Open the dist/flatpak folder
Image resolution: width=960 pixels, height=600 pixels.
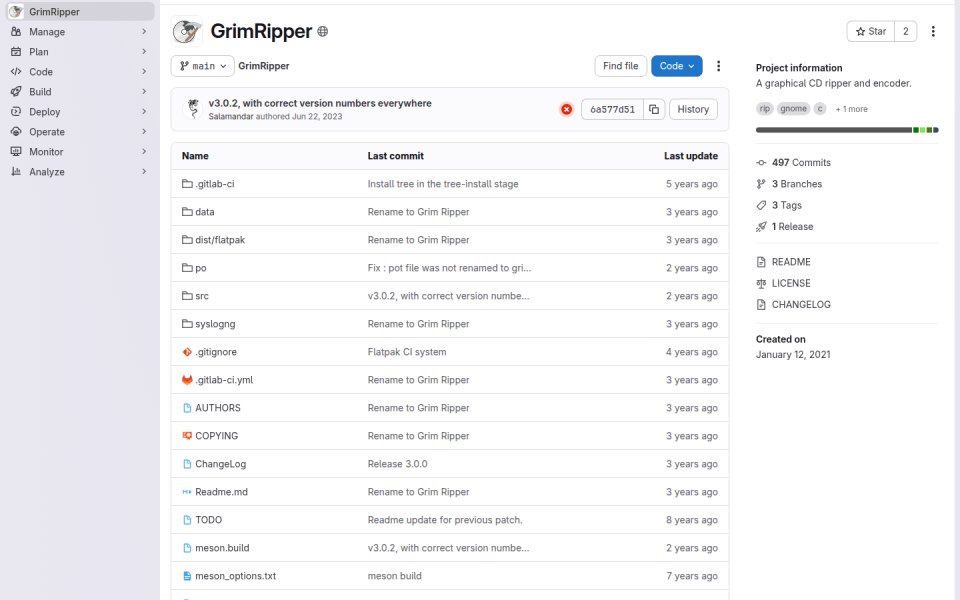[220, 240]
